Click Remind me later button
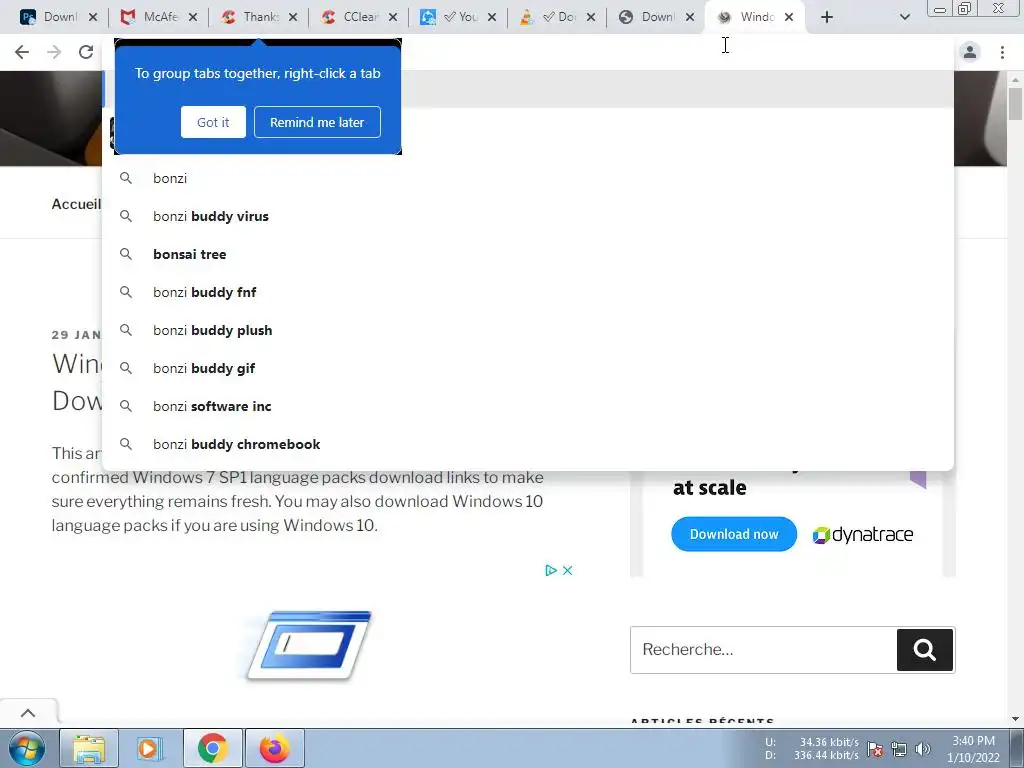 317,122
